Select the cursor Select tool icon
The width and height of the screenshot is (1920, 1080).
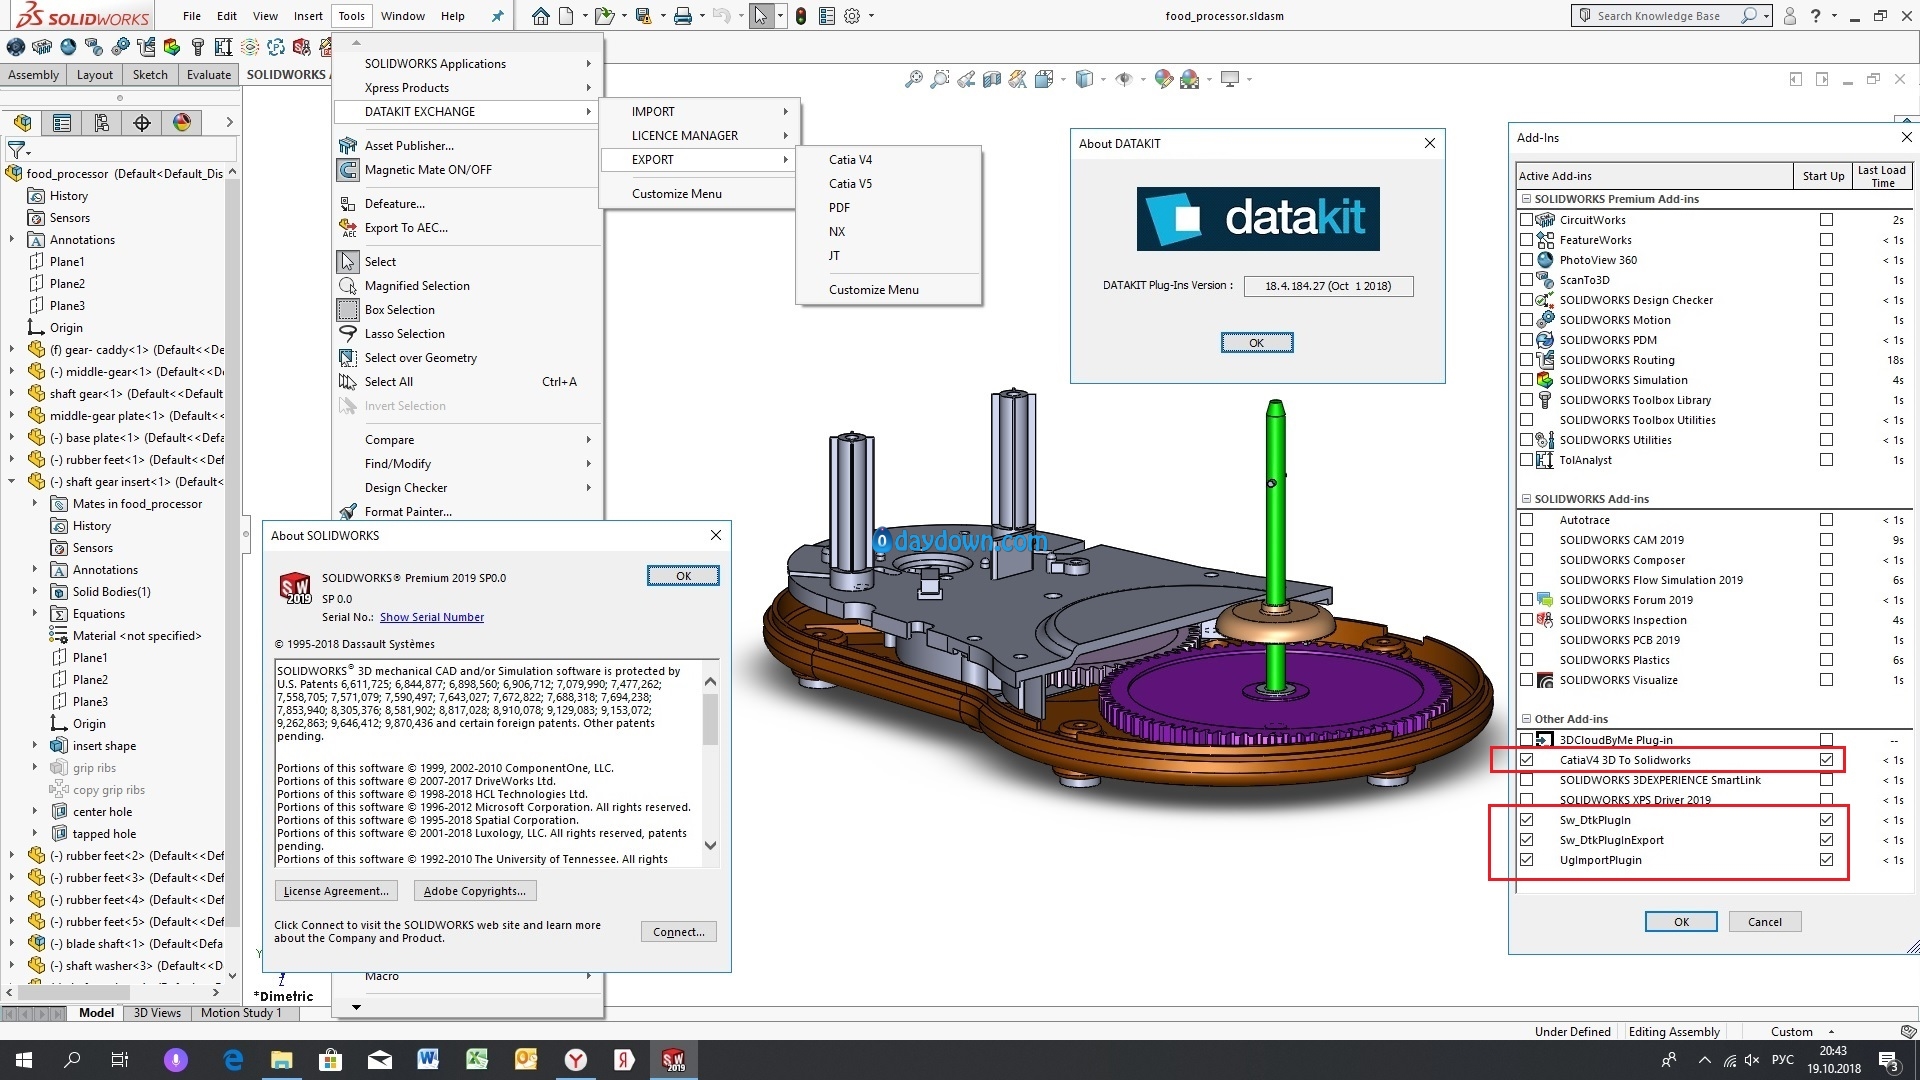(761, 16)
